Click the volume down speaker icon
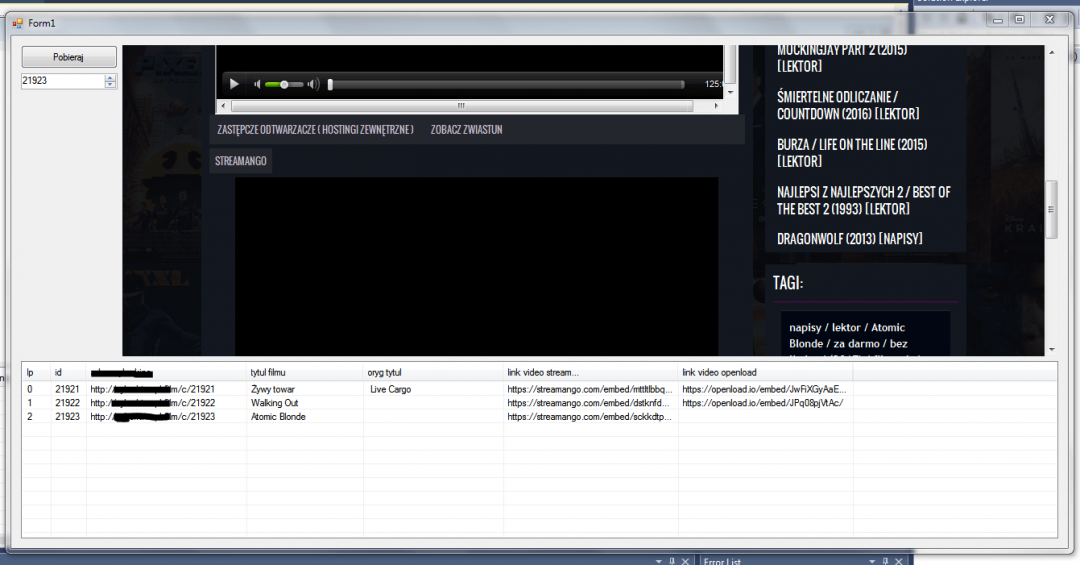This screenshot has width=1080, height=565. (257, 85)
